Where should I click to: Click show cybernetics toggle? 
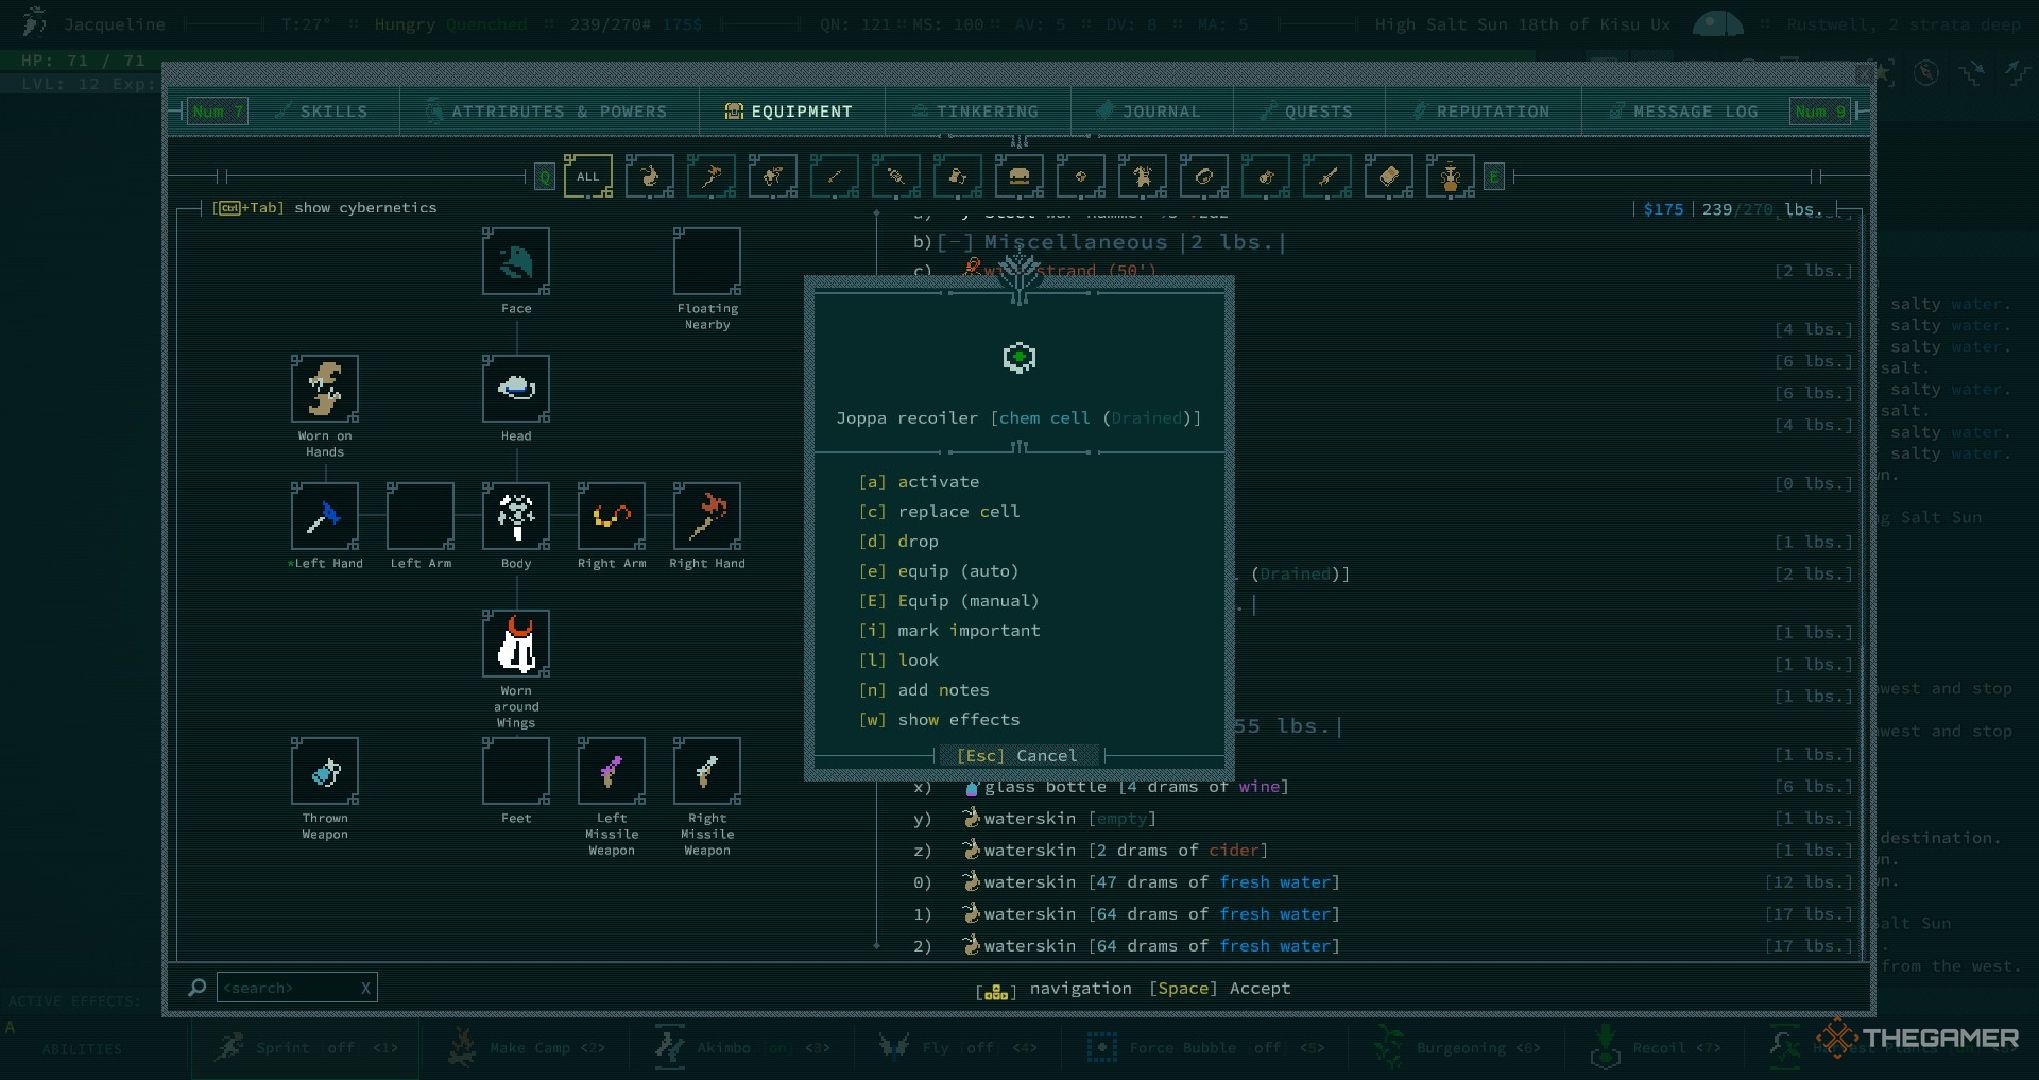[325, 208]
